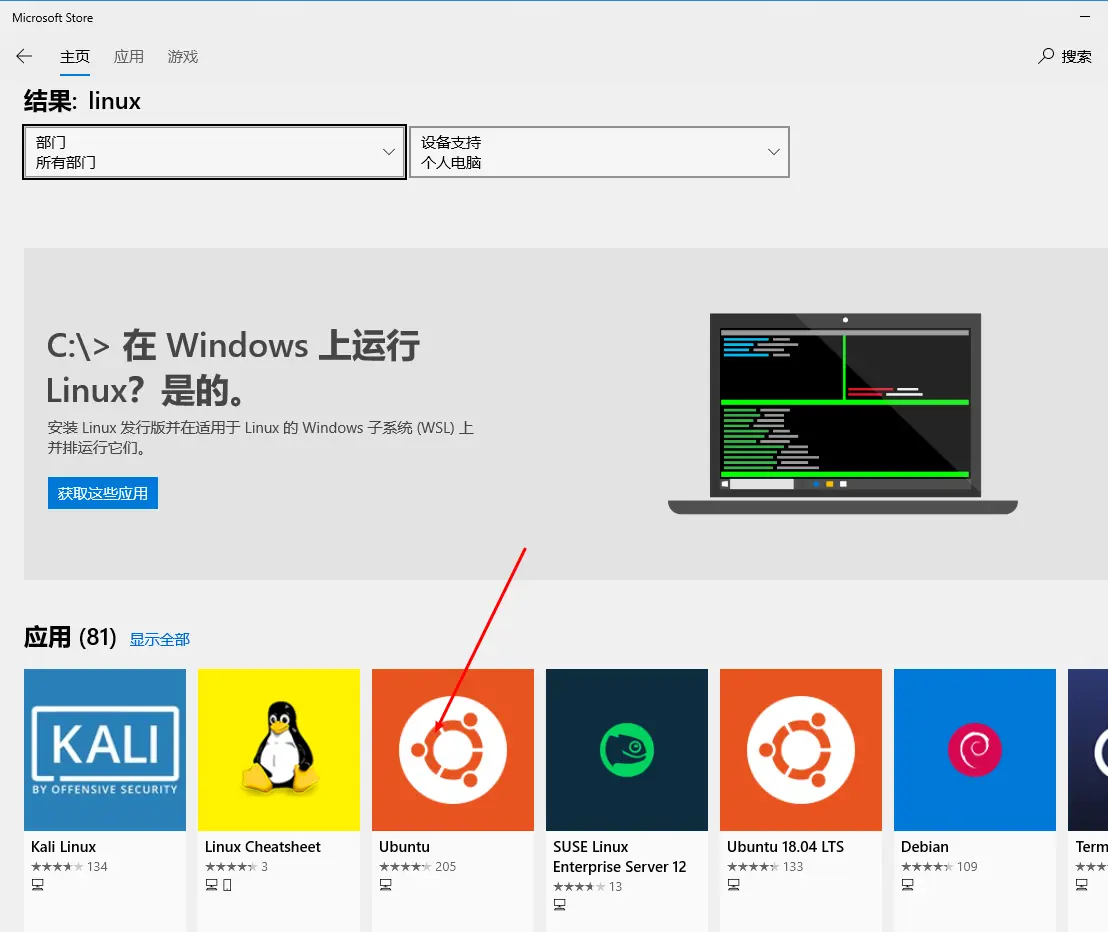The image size is (1108, 932).
Task: Click the PC device icon under Ubuntu 205
Action: coord(385,885)
